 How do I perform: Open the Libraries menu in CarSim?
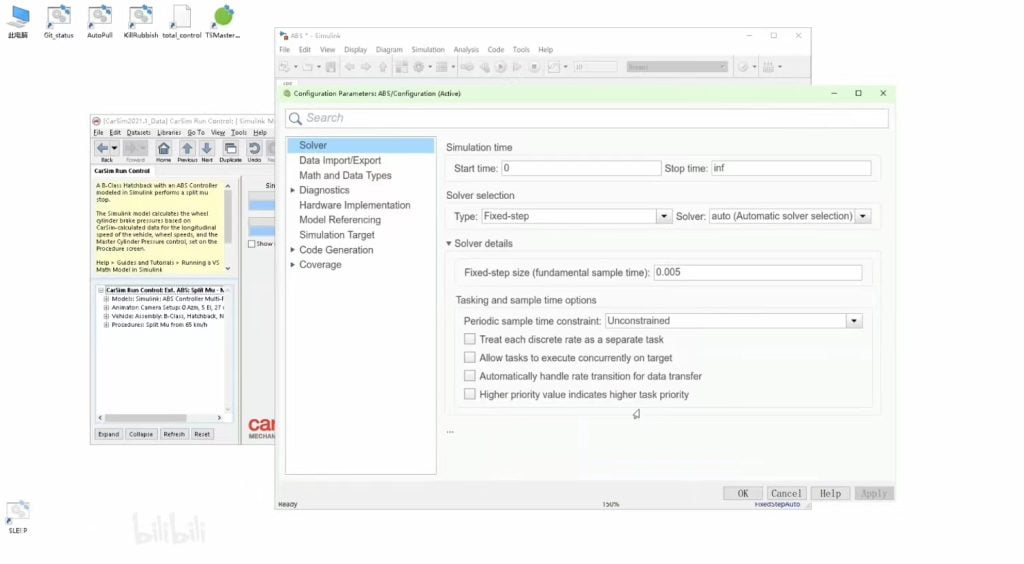click(x=168, y=132)
